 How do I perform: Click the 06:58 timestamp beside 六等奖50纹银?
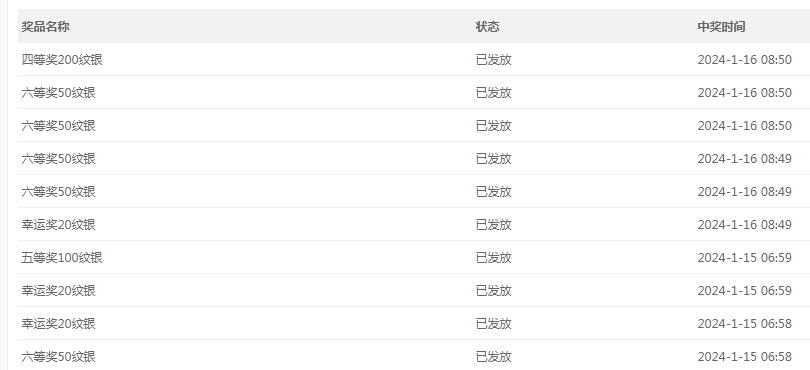[744, 357]
